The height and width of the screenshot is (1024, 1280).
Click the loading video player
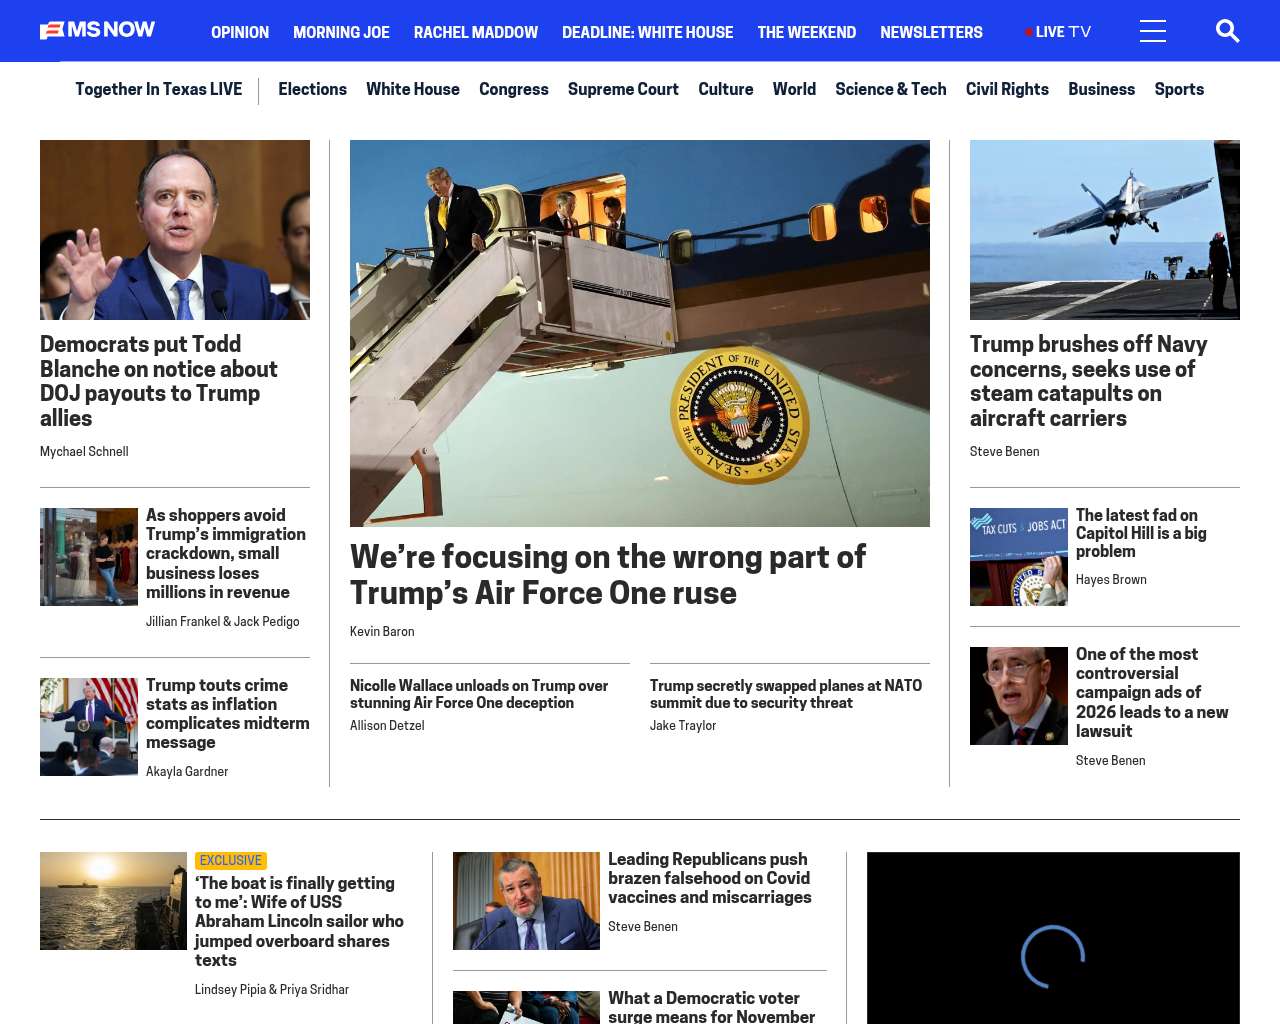coord(1053,938)
